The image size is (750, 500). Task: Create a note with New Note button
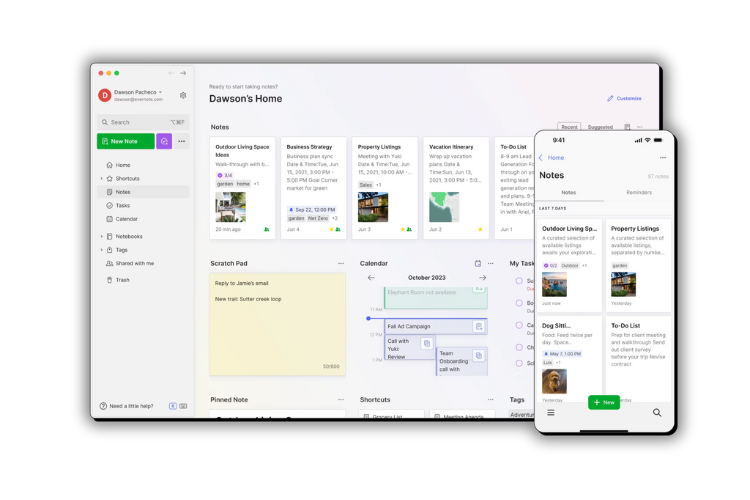(126, 141)
